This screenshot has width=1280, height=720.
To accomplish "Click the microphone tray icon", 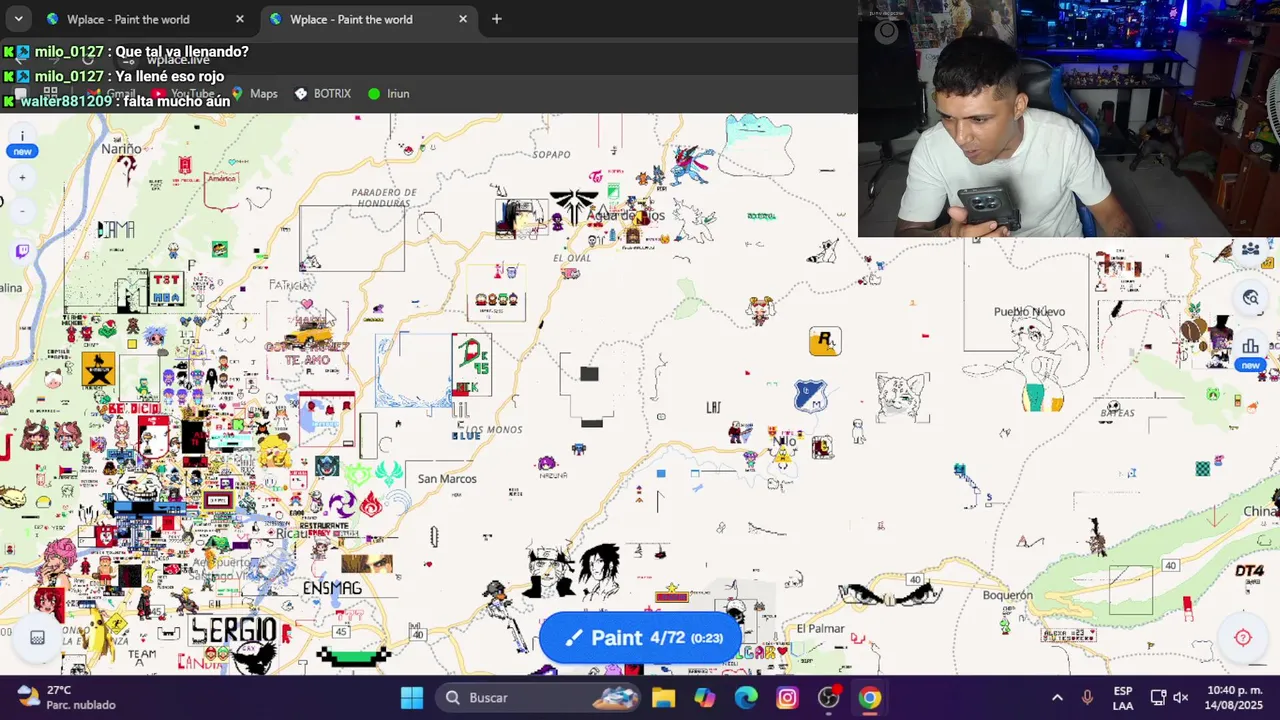I will pos(1087,698).
